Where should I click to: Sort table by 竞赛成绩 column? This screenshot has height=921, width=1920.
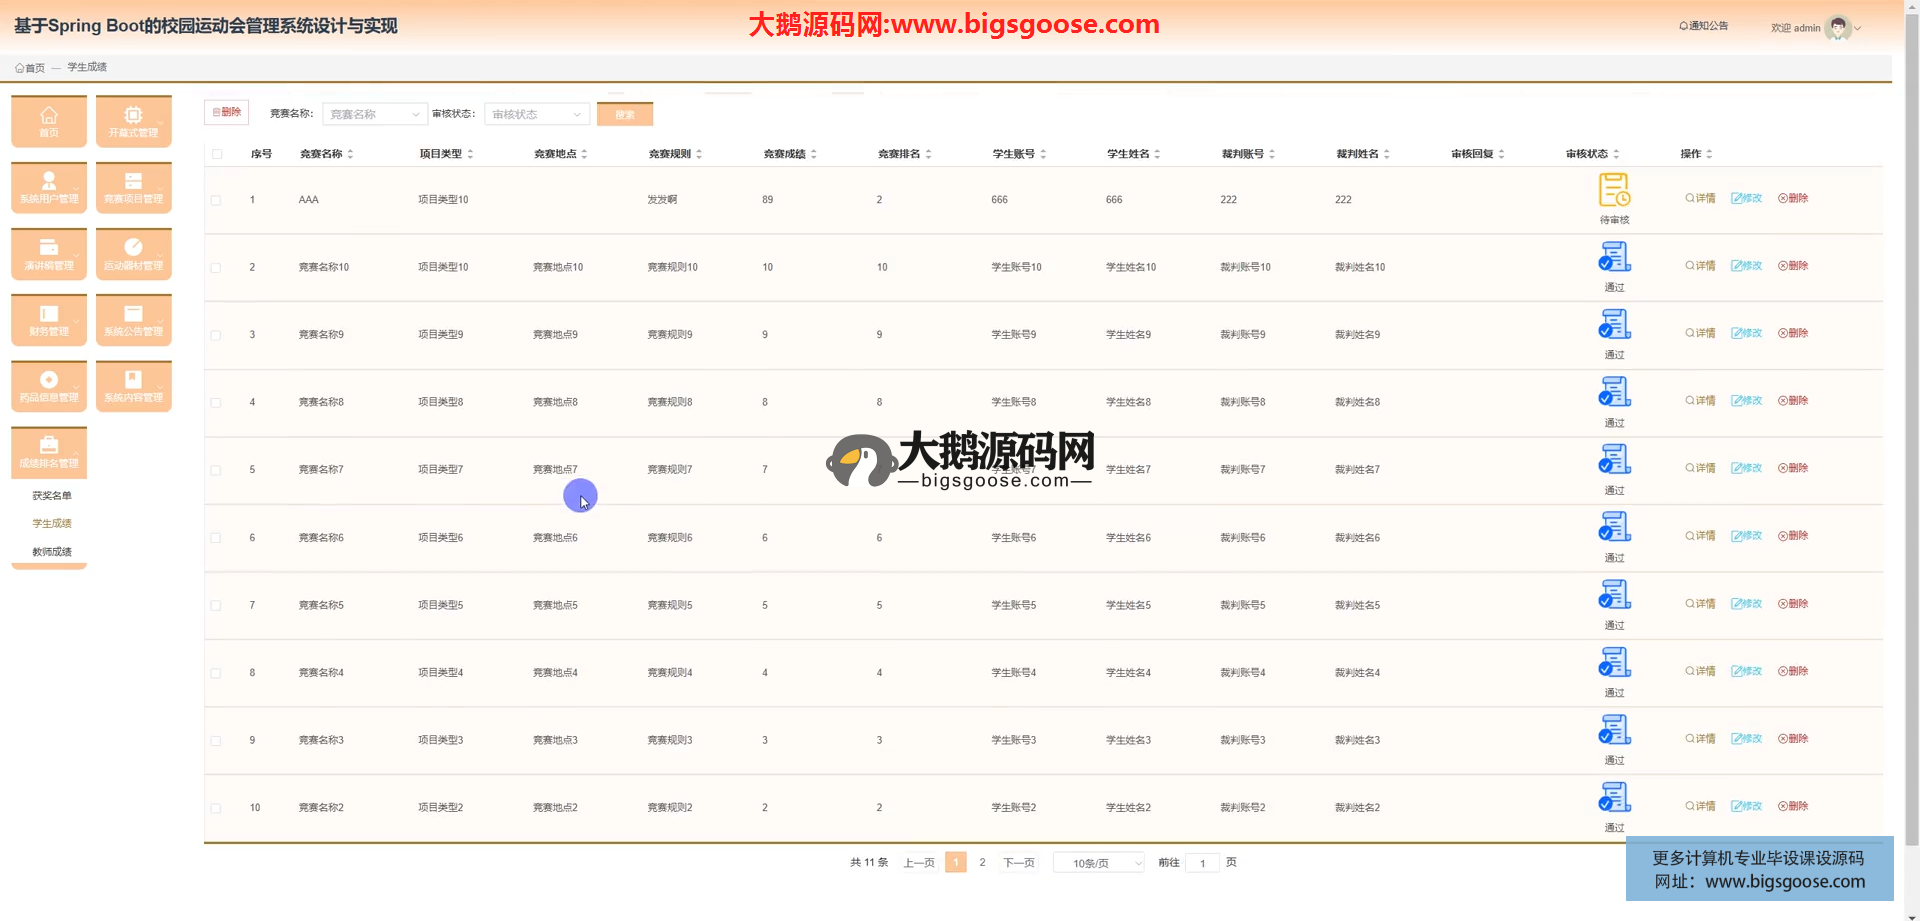click(790, 154)
